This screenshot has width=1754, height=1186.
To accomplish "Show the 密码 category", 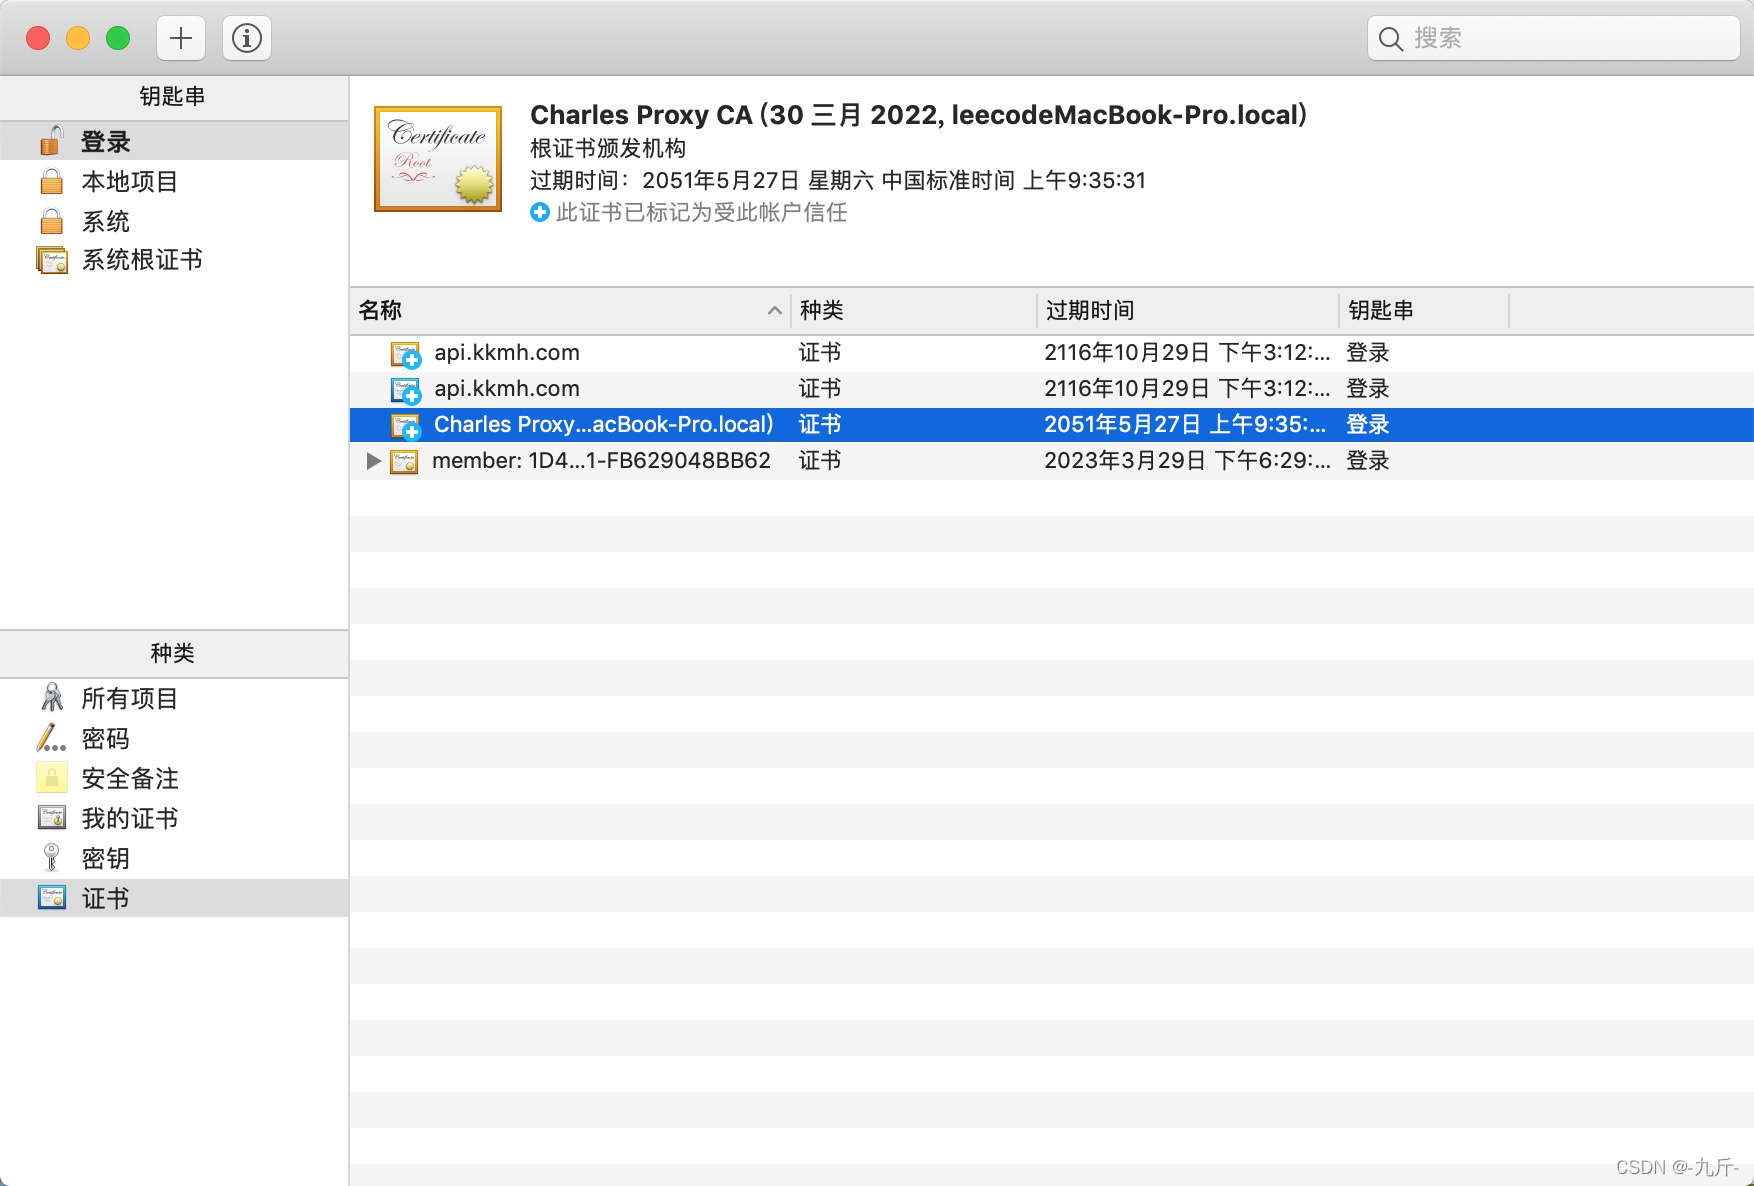I will [106, 738].
